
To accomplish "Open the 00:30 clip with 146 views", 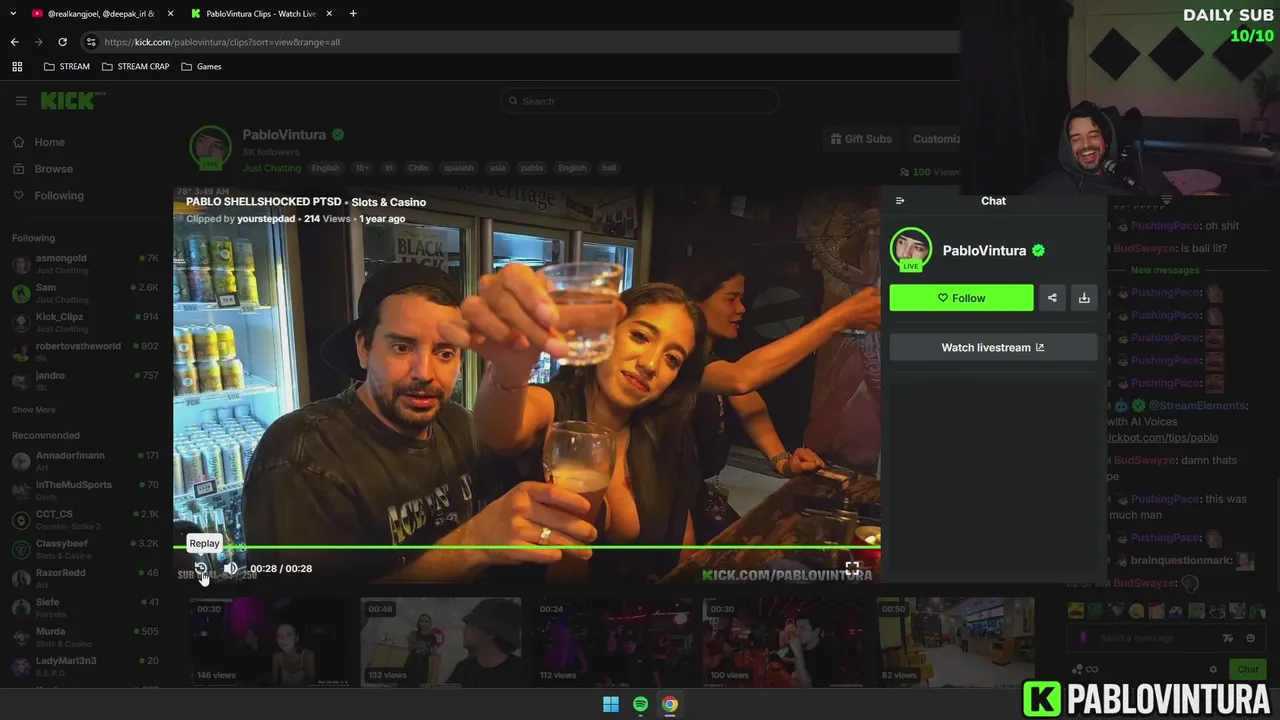I will pyautogui.click(x=269, y=641).
